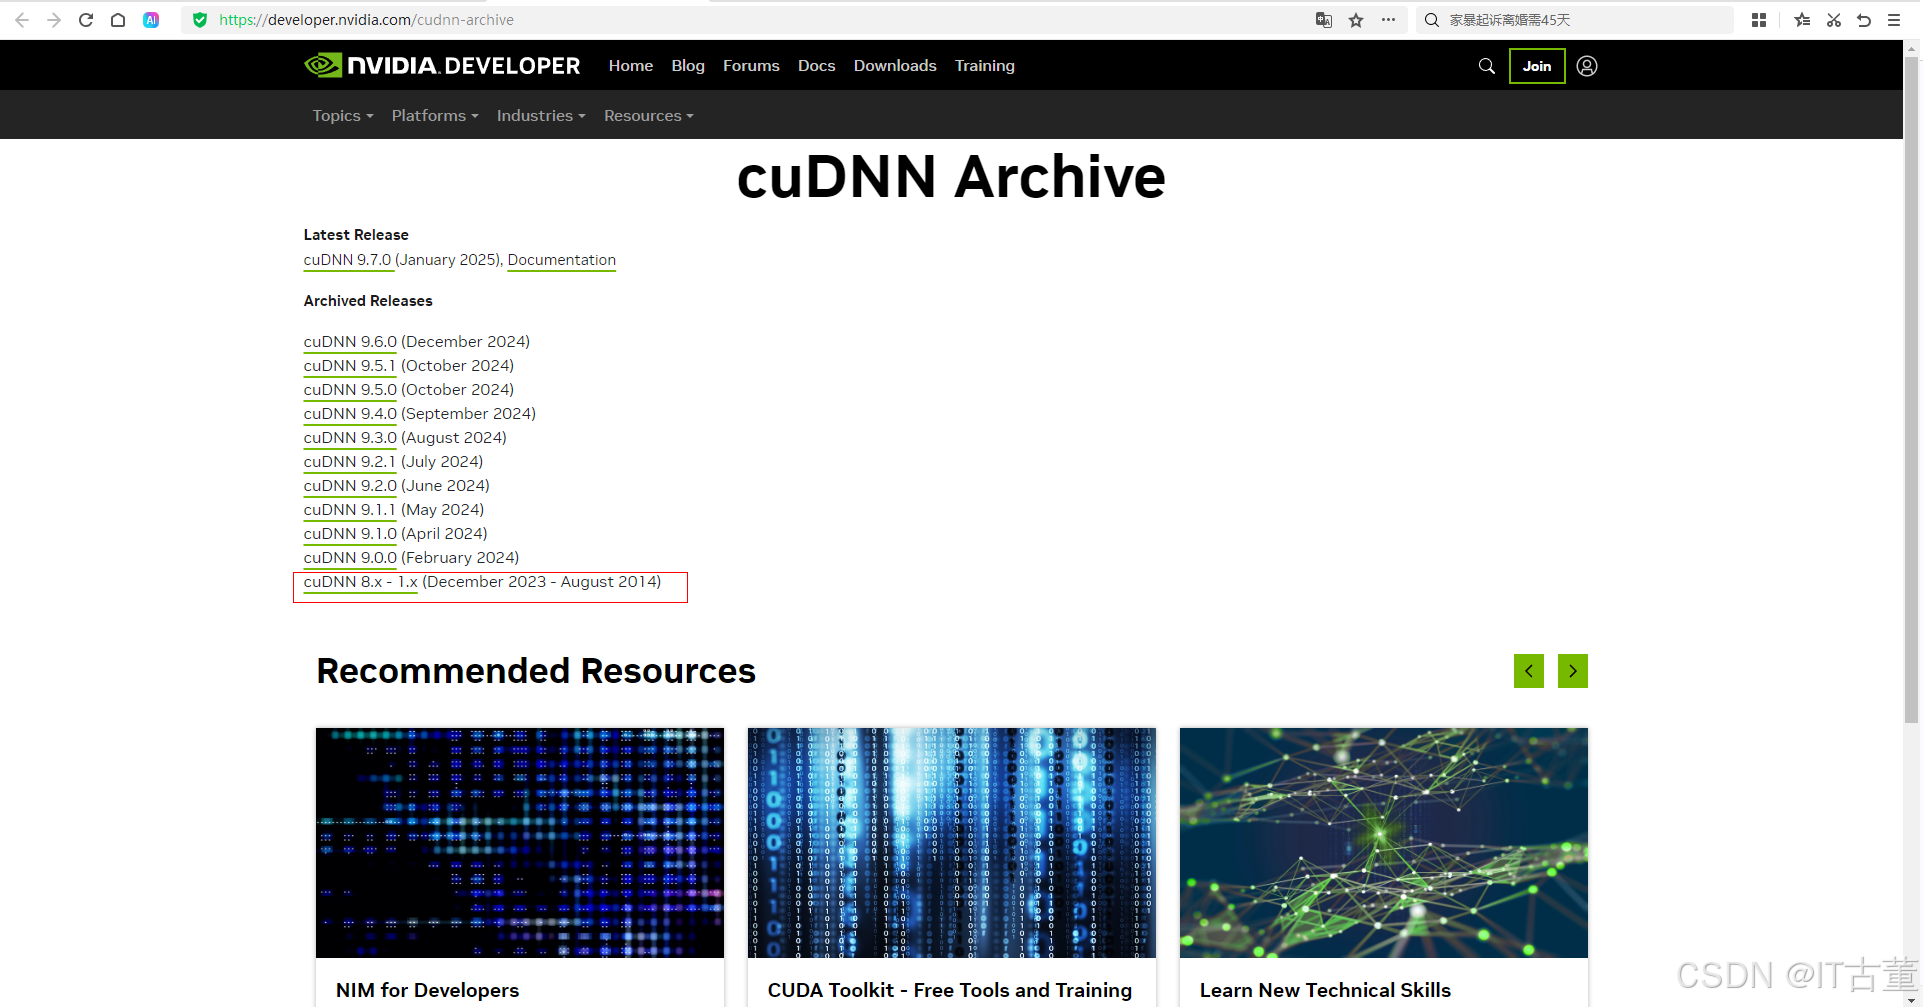The image size is (1923, 1007).
Task: Open the NIM for Developers card image
Action: (520, 843)
